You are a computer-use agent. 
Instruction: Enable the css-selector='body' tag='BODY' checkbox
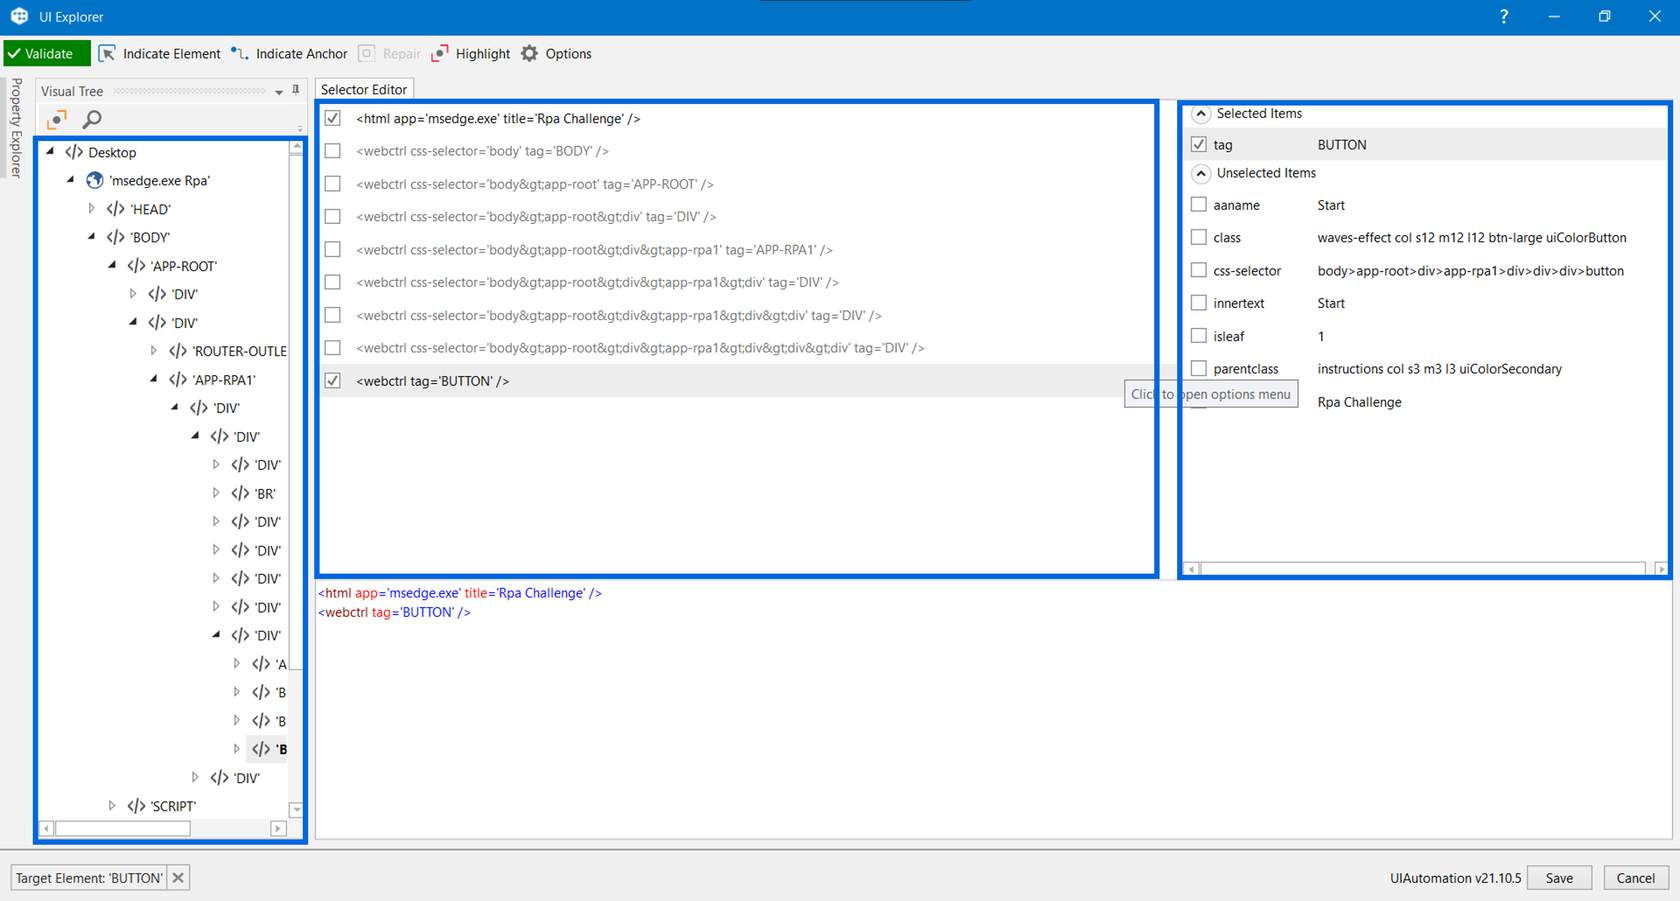(x=333, y=151)
